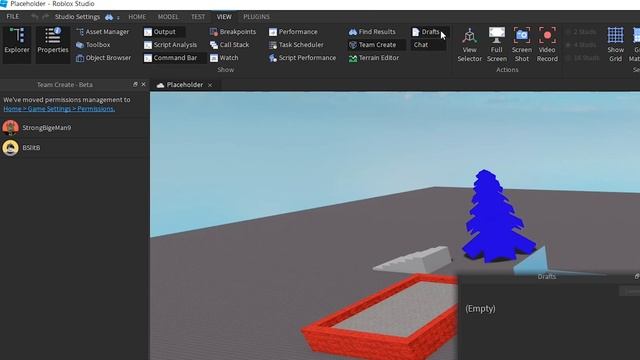The width and height of the screenshot is (640, 360).
Task: Open the Task Scheduler window
Action: point(296,45)
